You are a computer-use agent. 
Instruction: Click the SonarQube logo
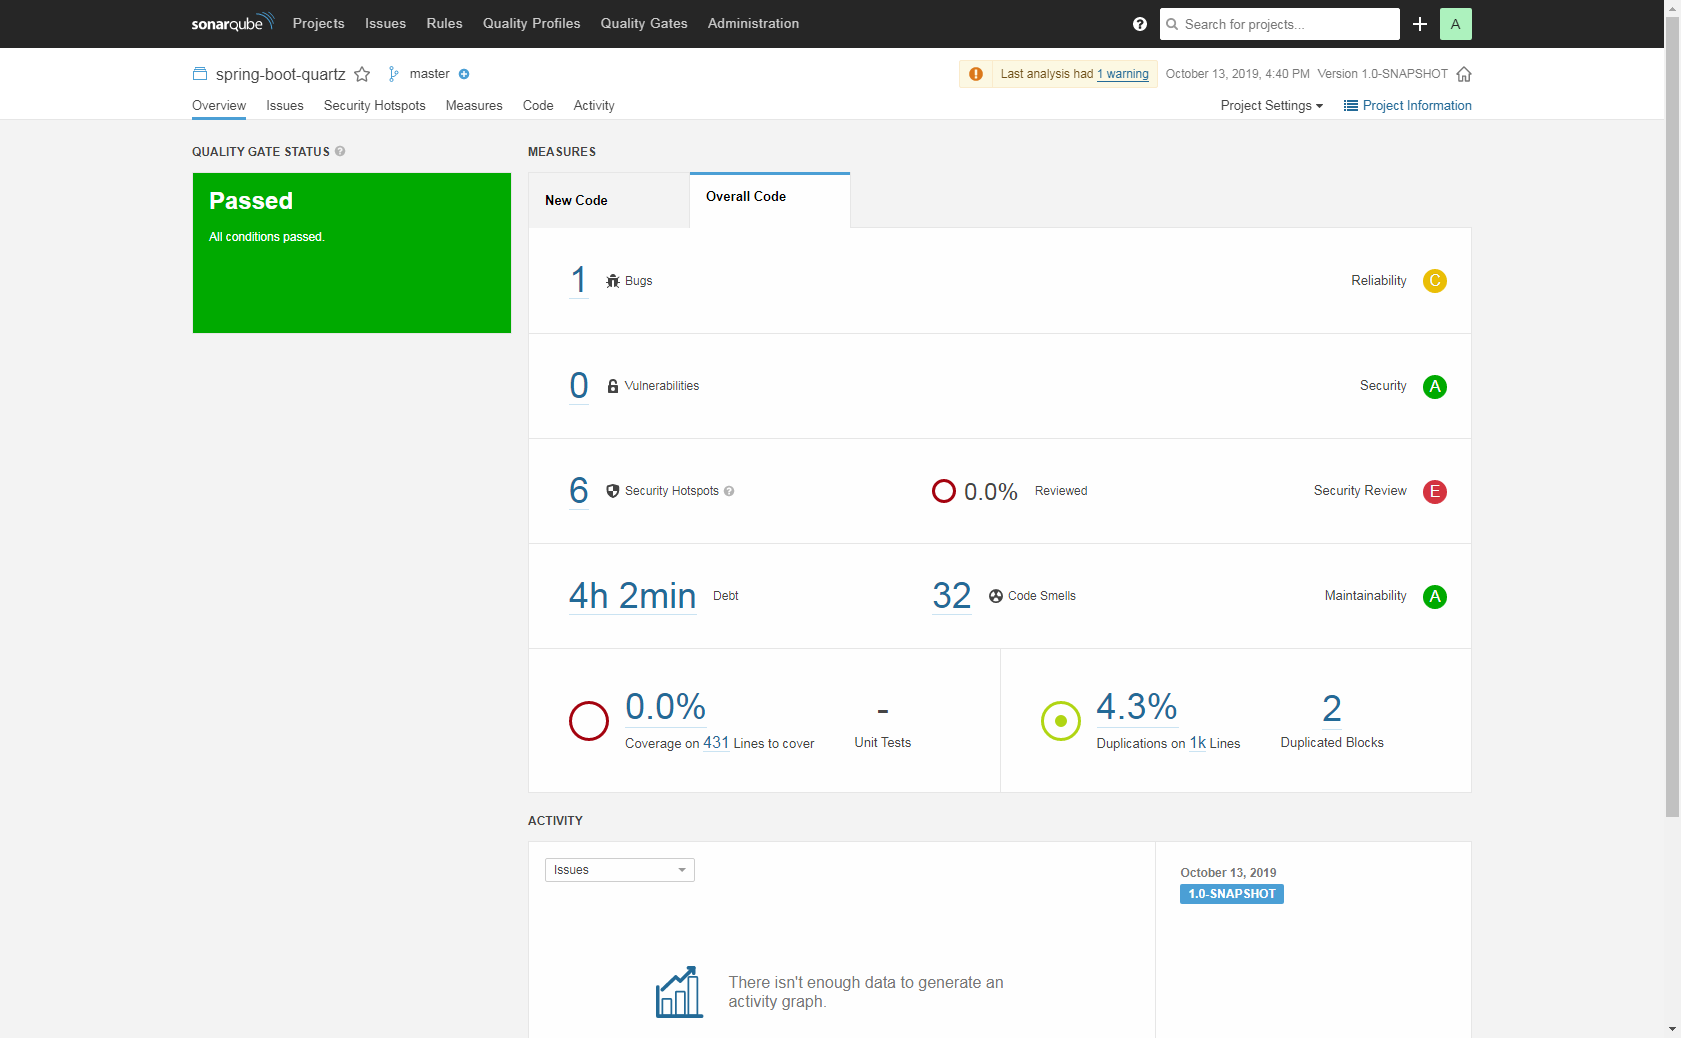(232, 23)
